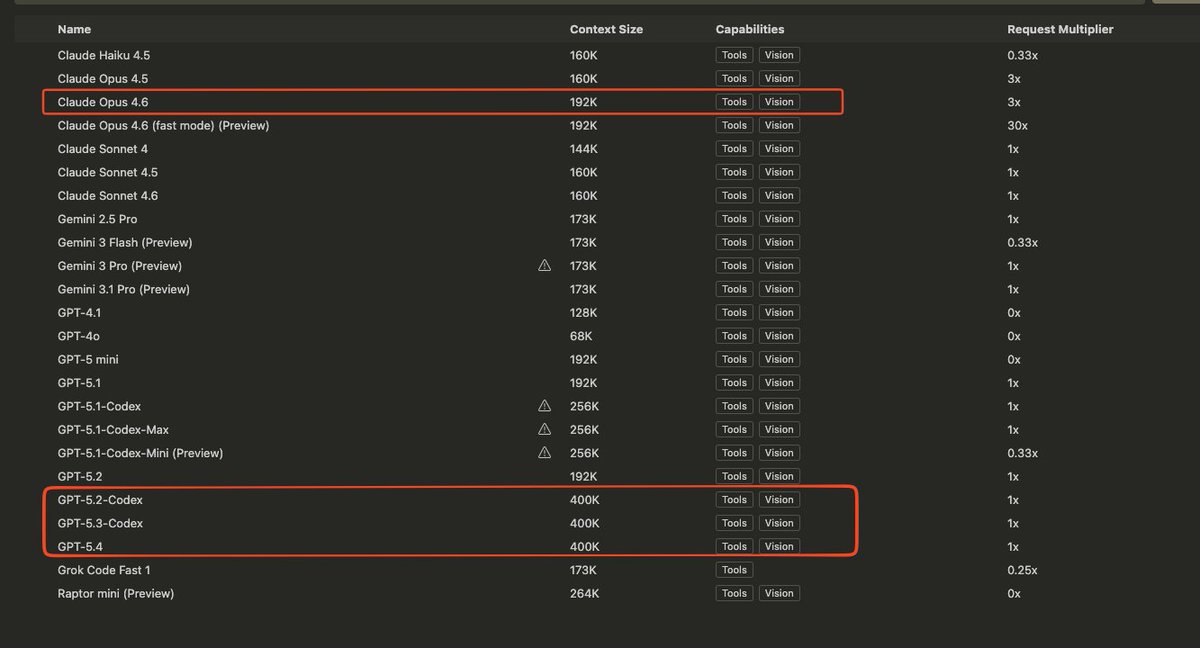Select the GPT-5.2-Codex model name

point(100,500)
